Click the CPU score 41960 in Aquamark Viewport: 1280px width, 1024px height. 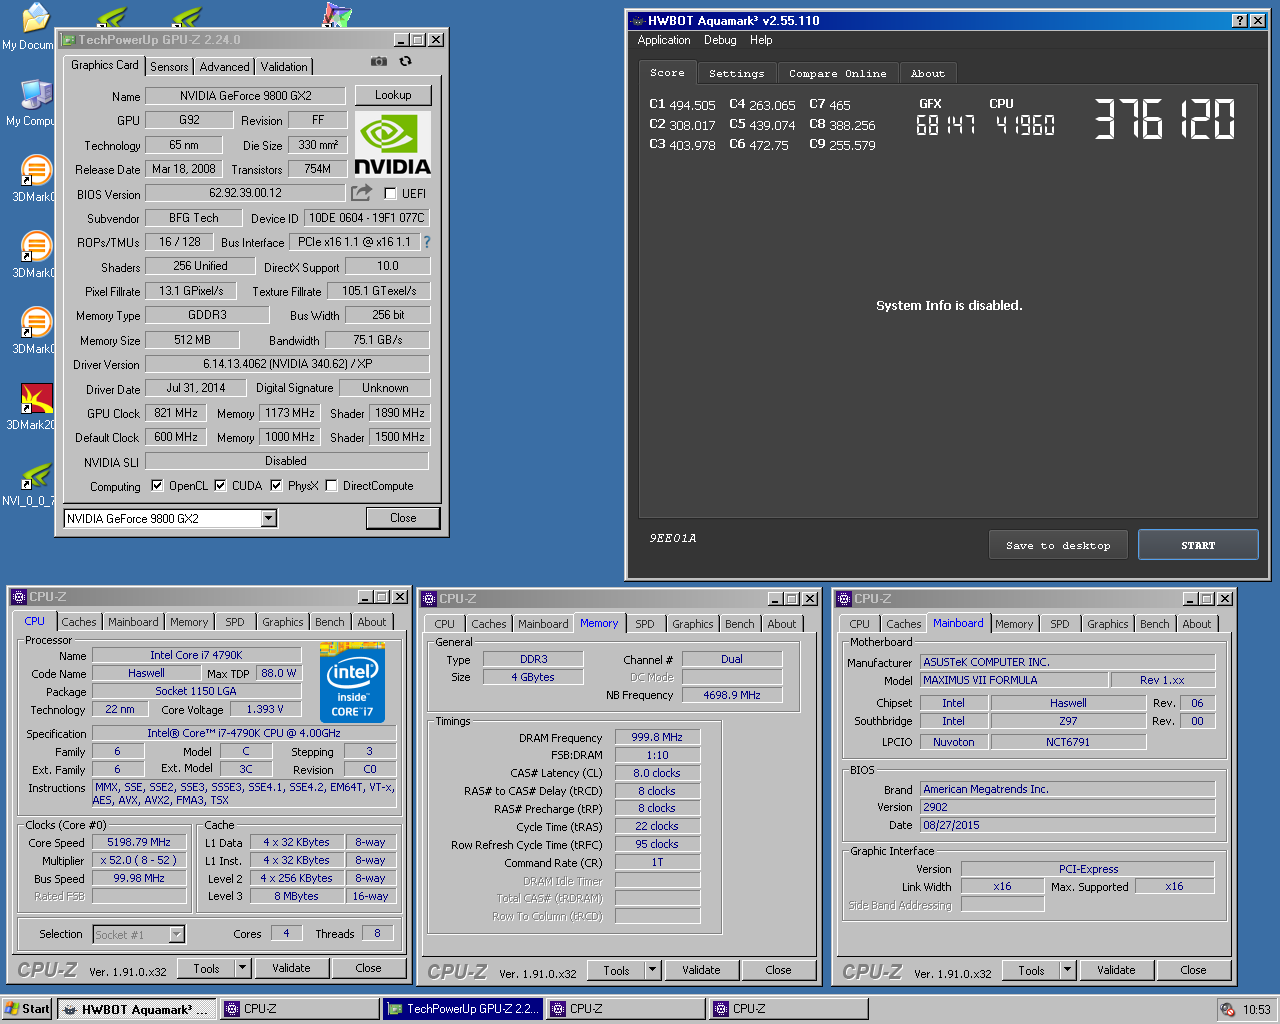pos(1025,125)
